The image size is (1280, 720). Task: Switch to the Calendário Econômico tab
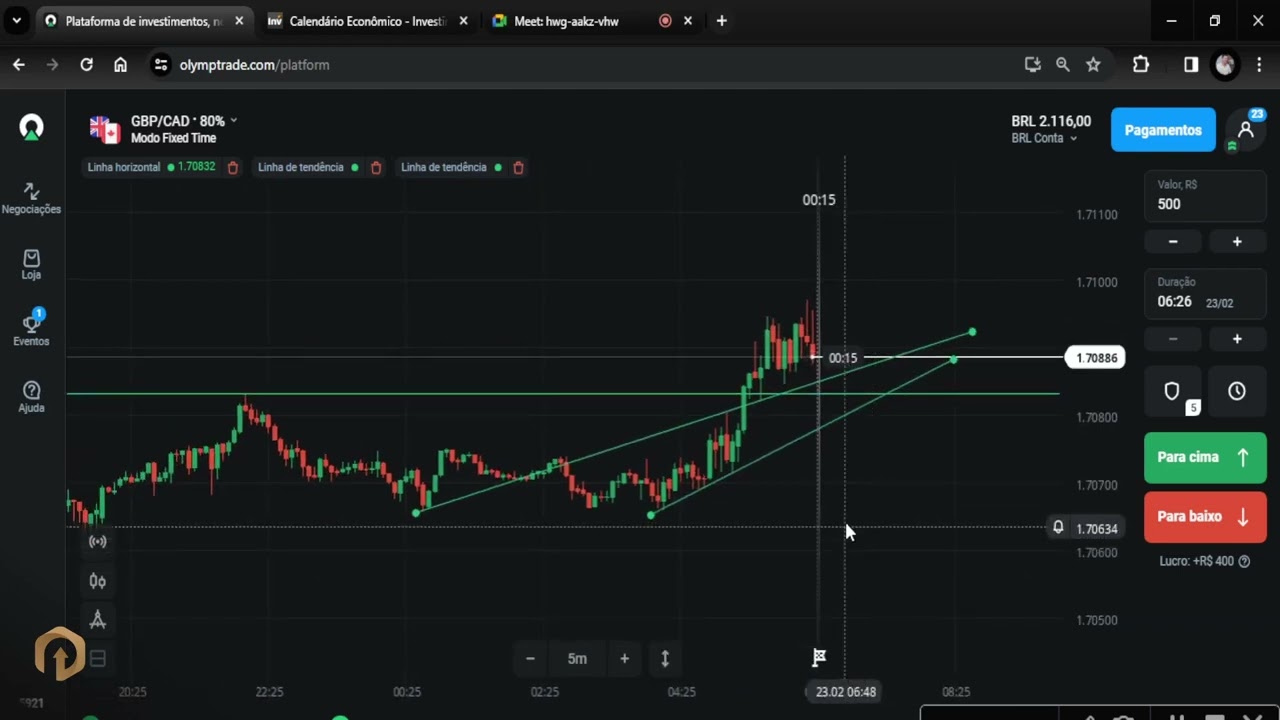pos(366,21)
